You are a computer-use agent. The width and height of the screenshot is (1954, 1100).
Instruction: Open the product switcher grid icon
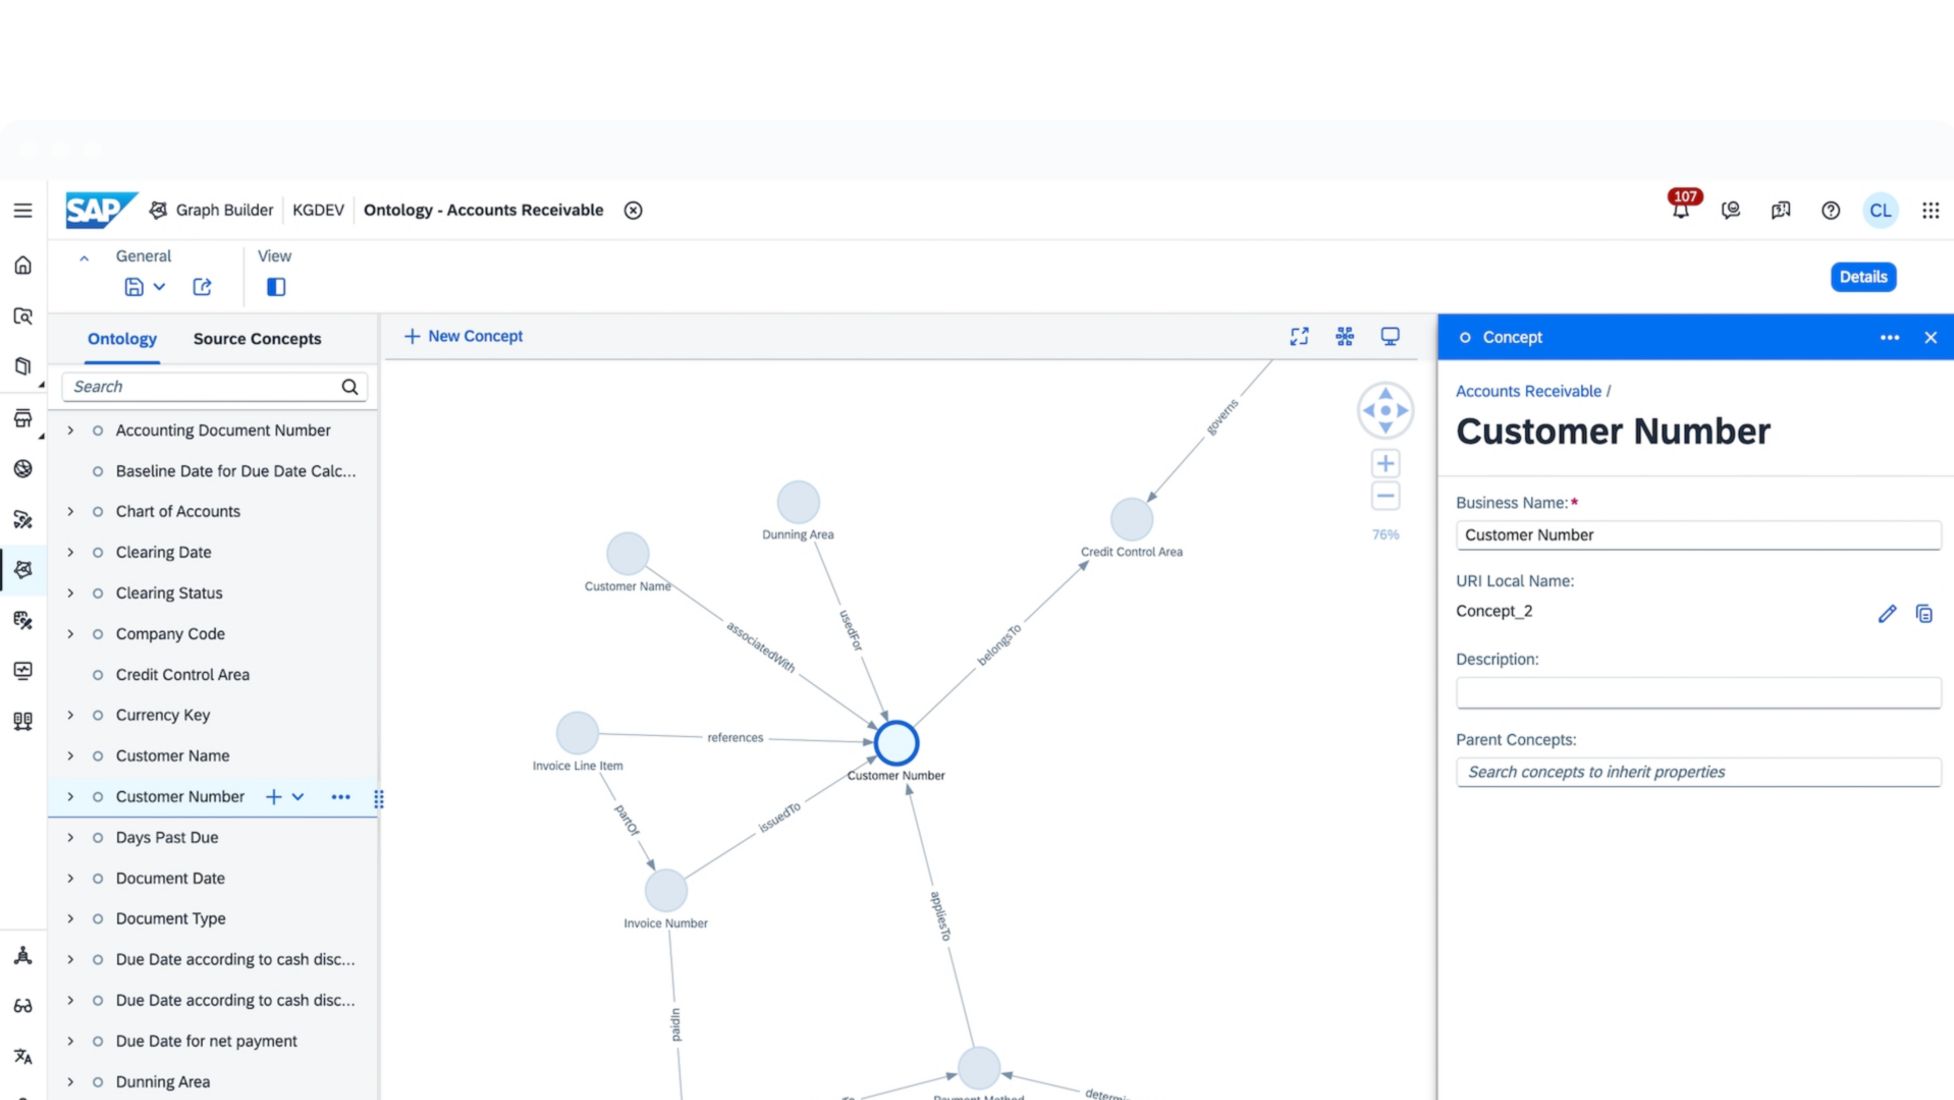(1930, 210)
